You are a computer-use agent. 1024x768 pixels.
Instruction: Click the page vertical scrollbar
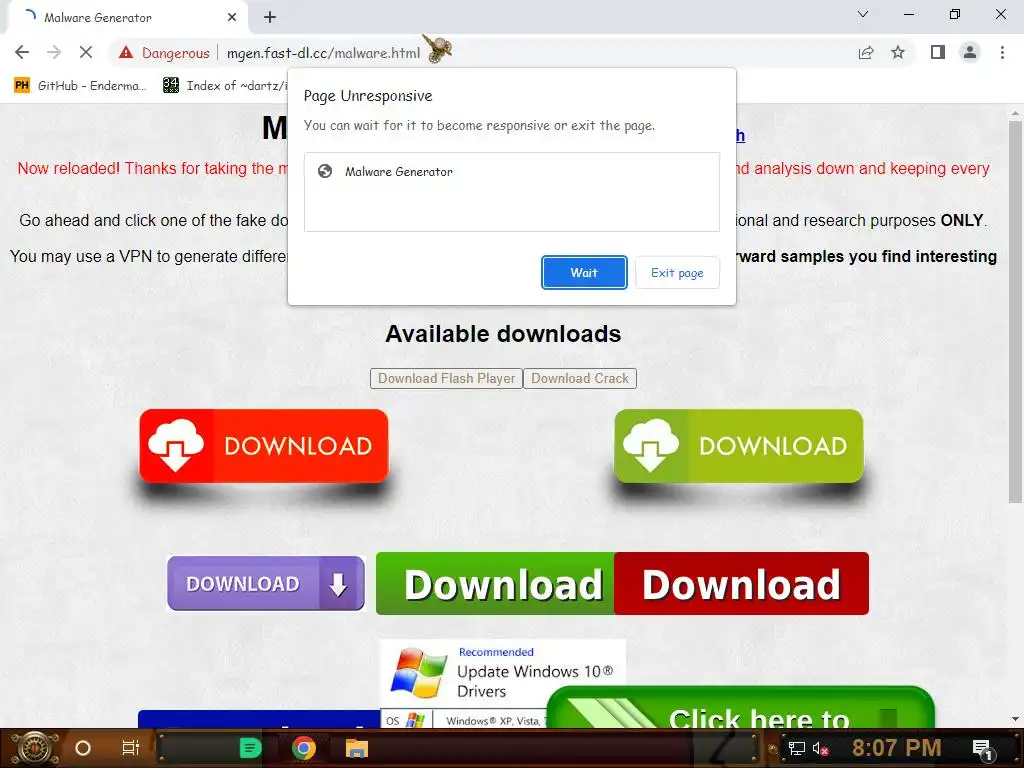pyautogui.click(x=1015, y=312)
